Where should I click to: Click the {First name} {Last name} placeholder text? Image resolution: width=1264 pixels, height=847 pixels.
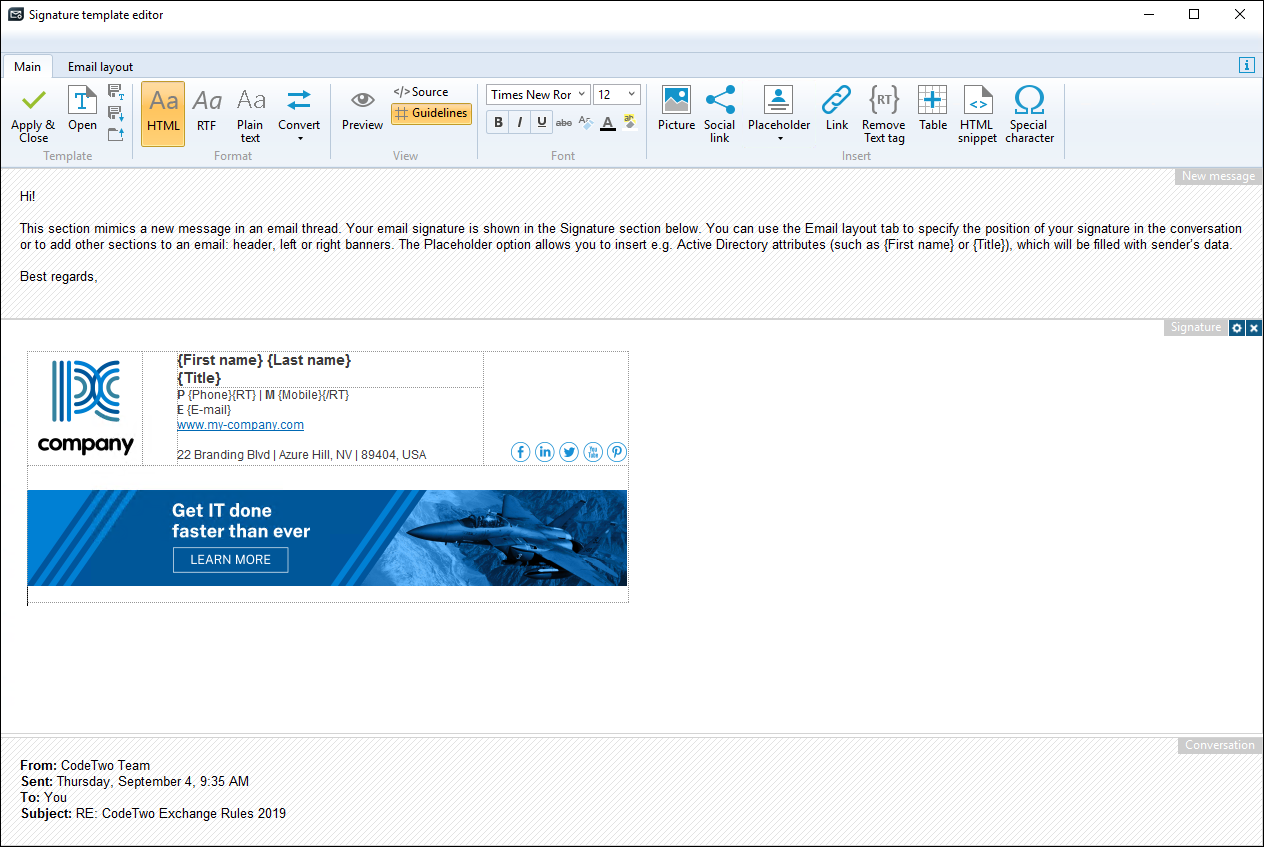[x=264, y=360]
